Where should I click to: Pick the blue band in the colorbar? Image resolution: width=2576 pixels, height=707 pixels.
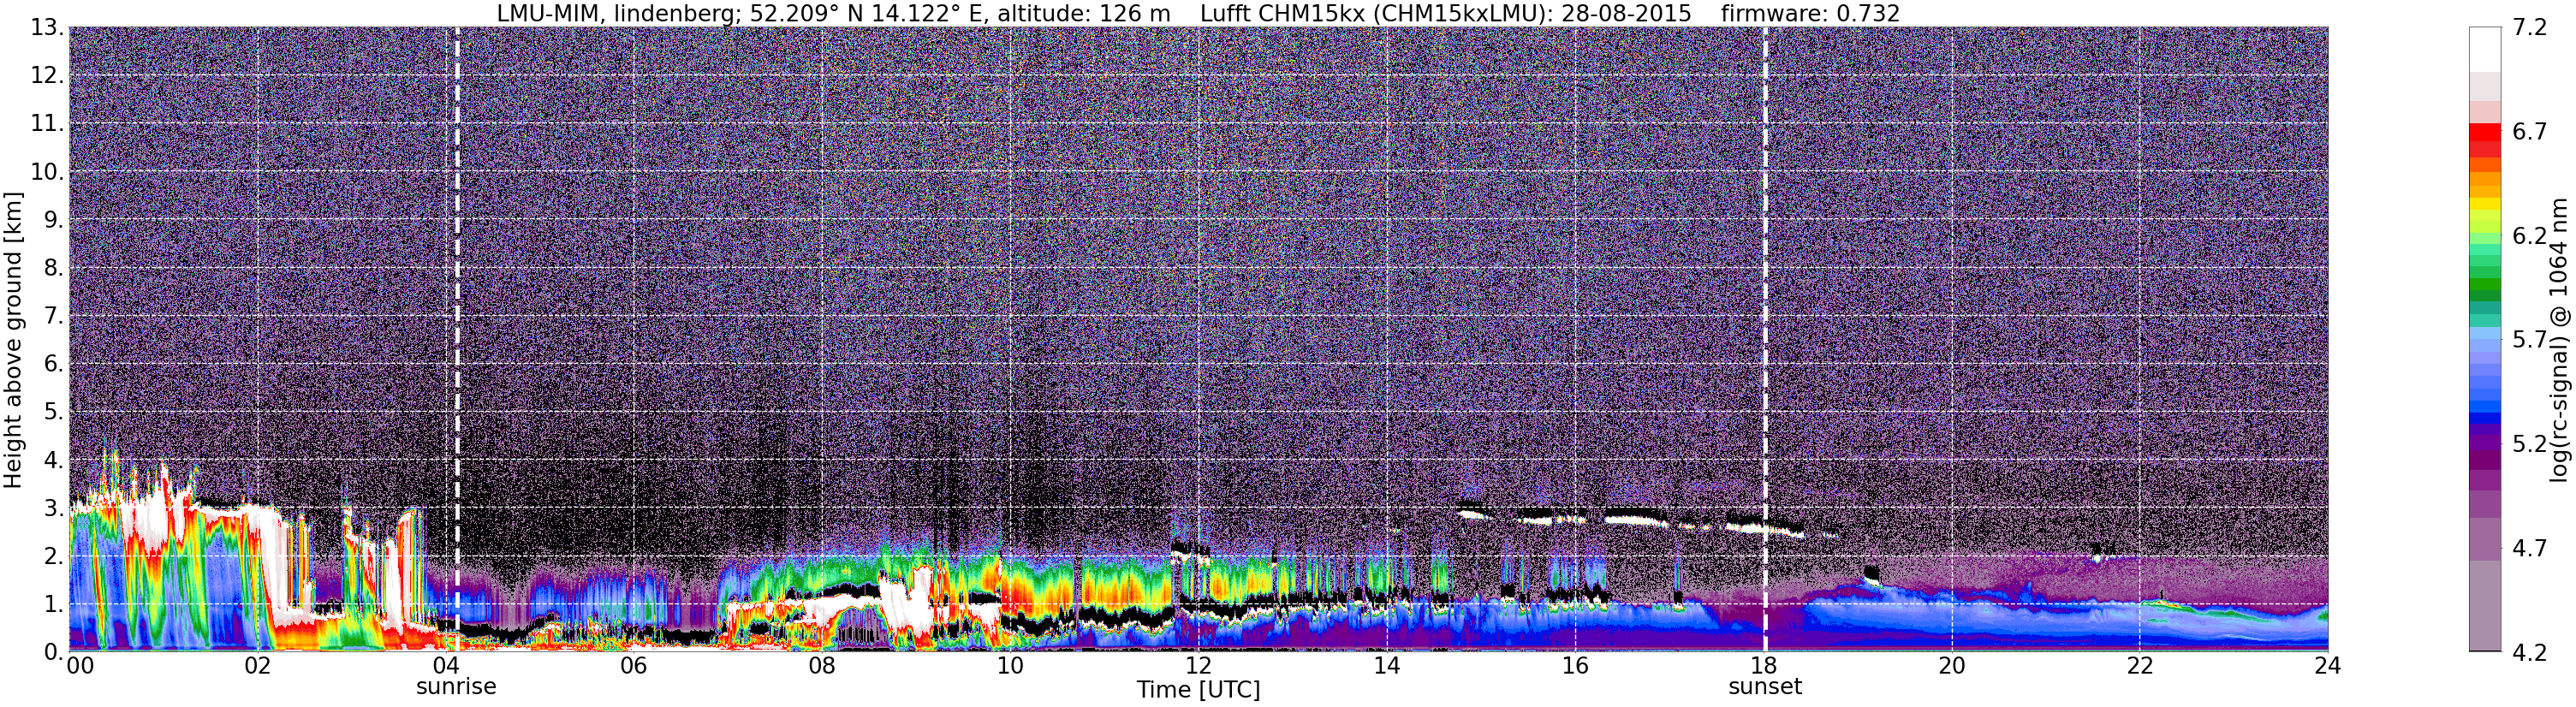(x=2484, y=418)
